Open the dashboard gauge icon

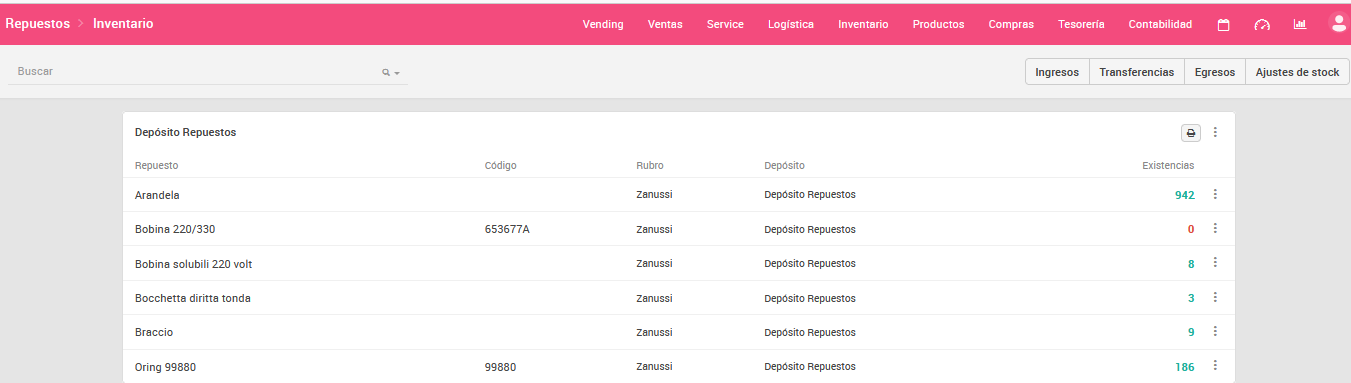1262,24
